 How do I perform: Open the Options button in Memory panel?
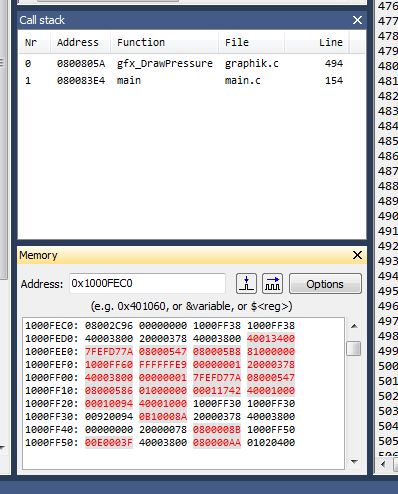(x=325, y=284)
